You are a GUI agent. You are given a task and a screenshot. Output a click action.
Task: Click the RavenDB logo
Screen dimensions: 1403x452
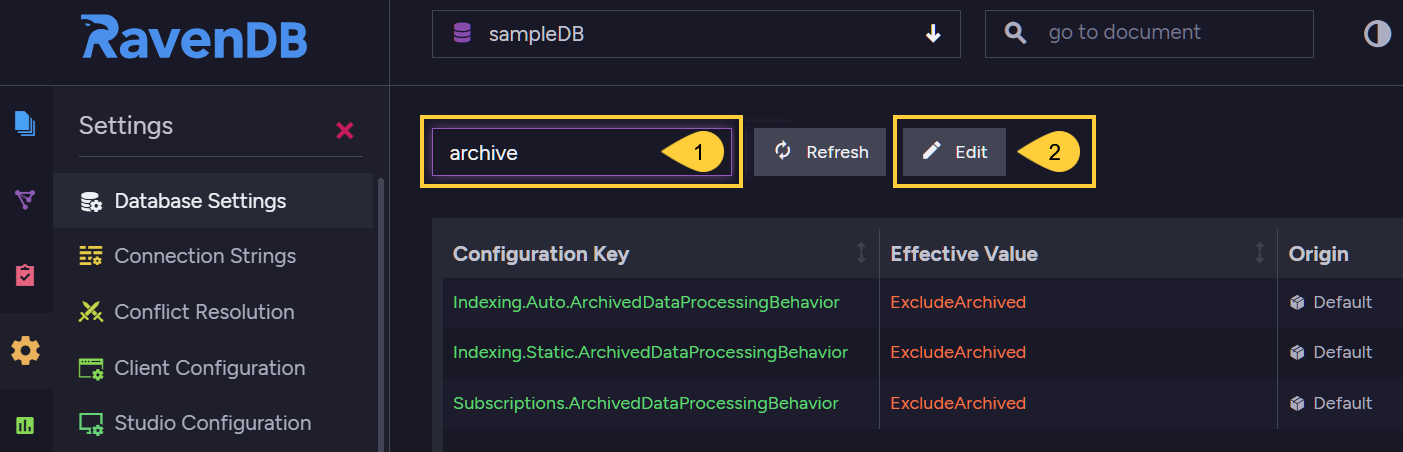[x=194, y=38]
